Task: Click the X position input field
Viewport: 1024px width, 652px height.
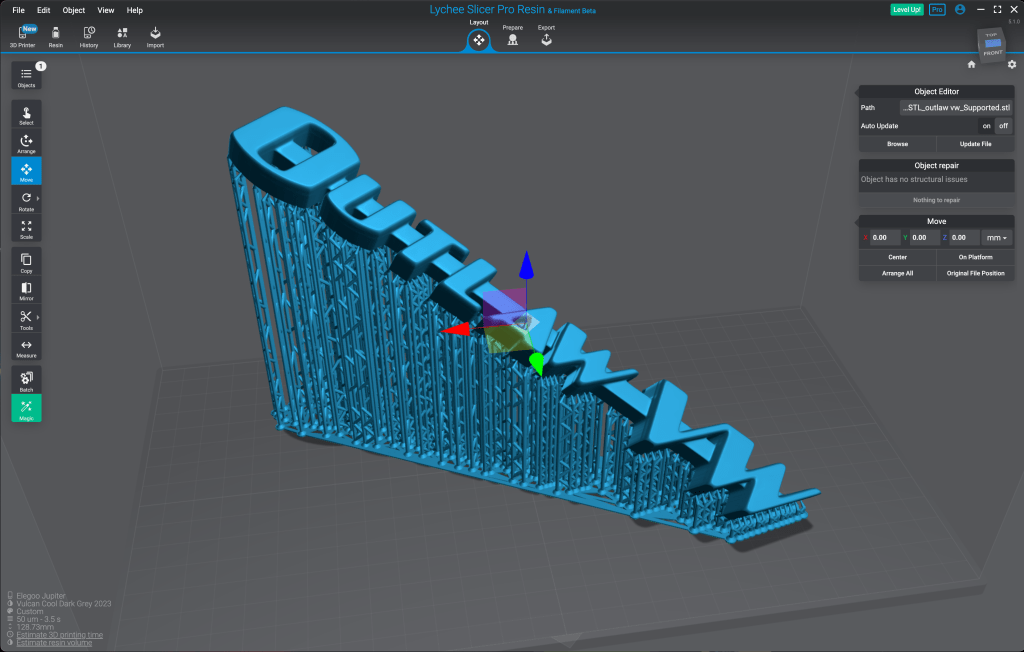Action: [884, 238]
